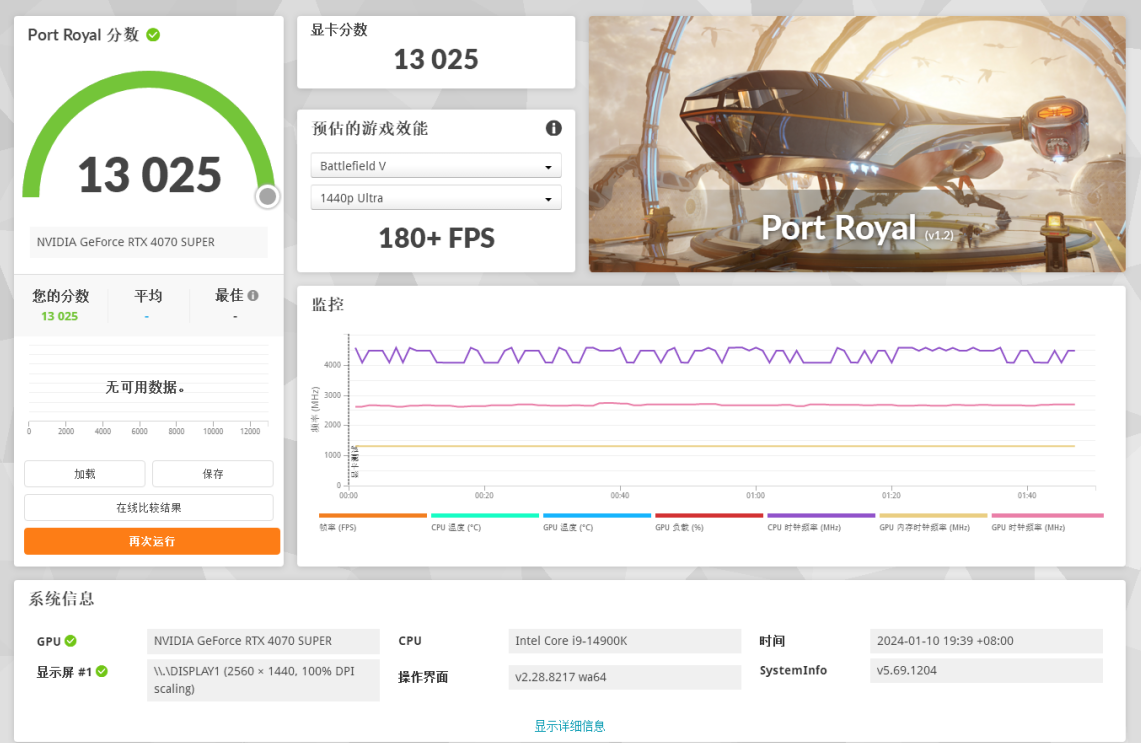
Task: Click the SystemInfo v5.69.1204 field
Action: coord(986,670)
